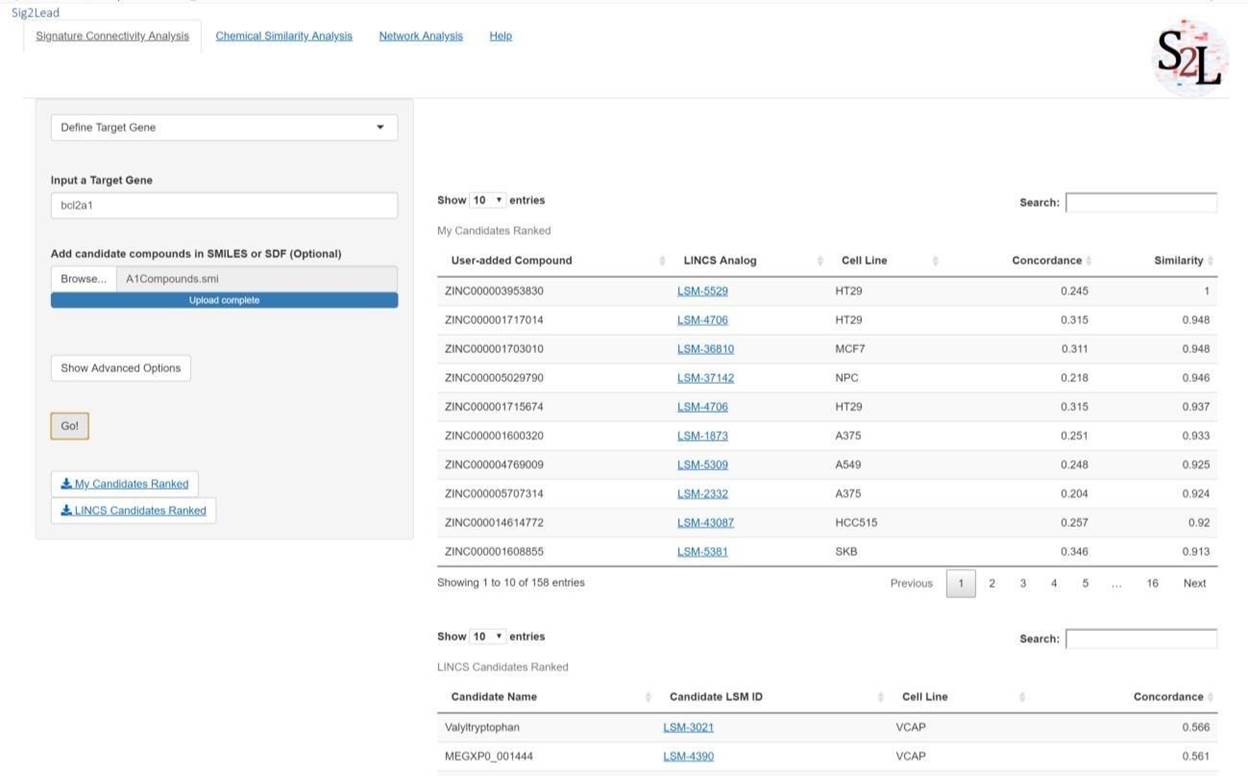Open Chemical Similarity Analysis tab
1248x776 pixels.
click(x=284, y=36)
